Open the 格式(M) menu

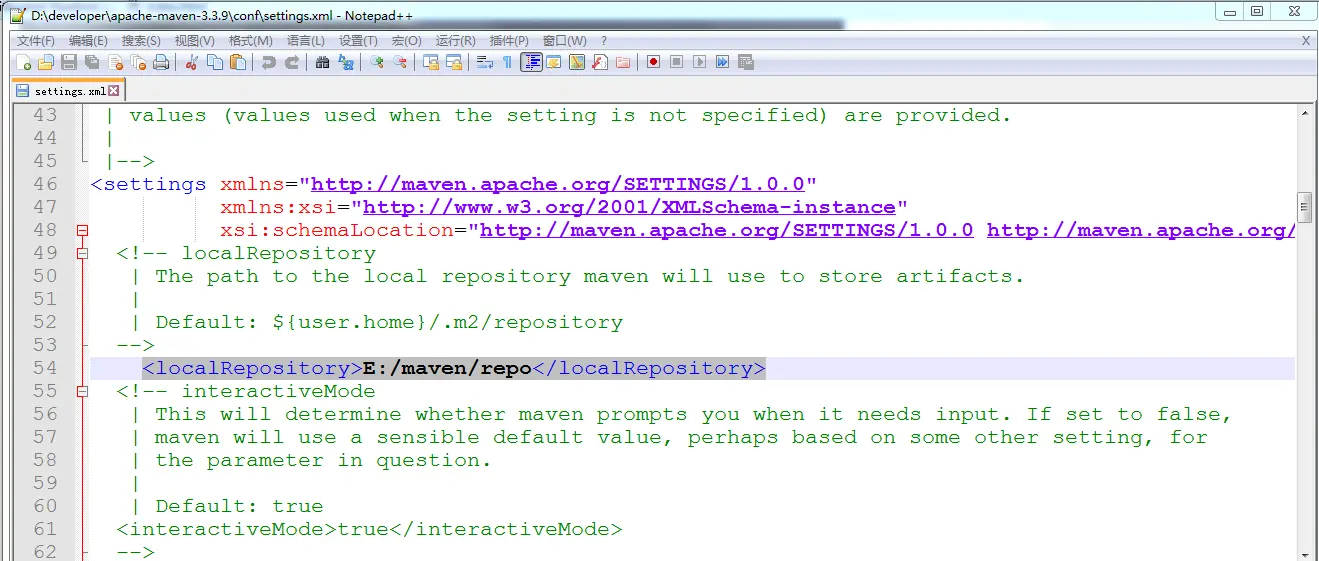(250, 41)
